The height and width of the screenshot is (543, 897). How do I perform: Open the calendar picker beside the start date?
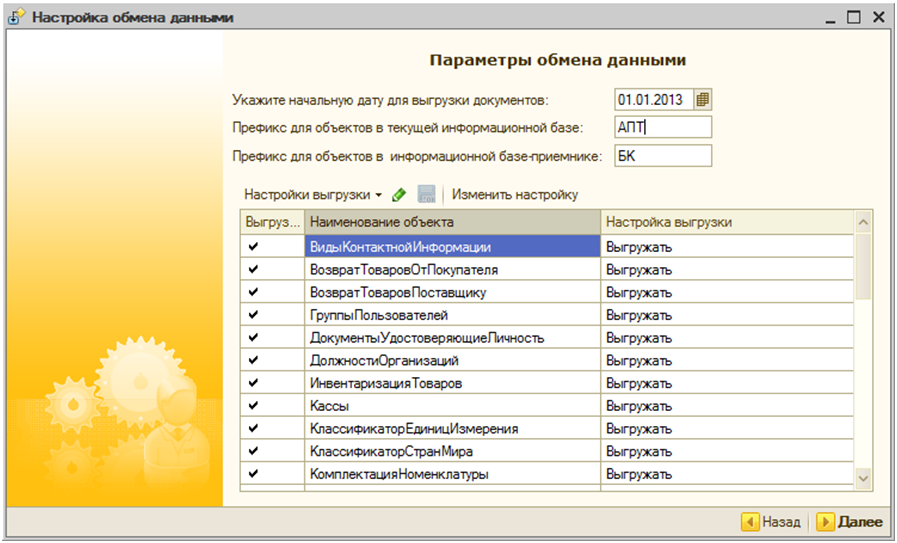coord(703,100)
